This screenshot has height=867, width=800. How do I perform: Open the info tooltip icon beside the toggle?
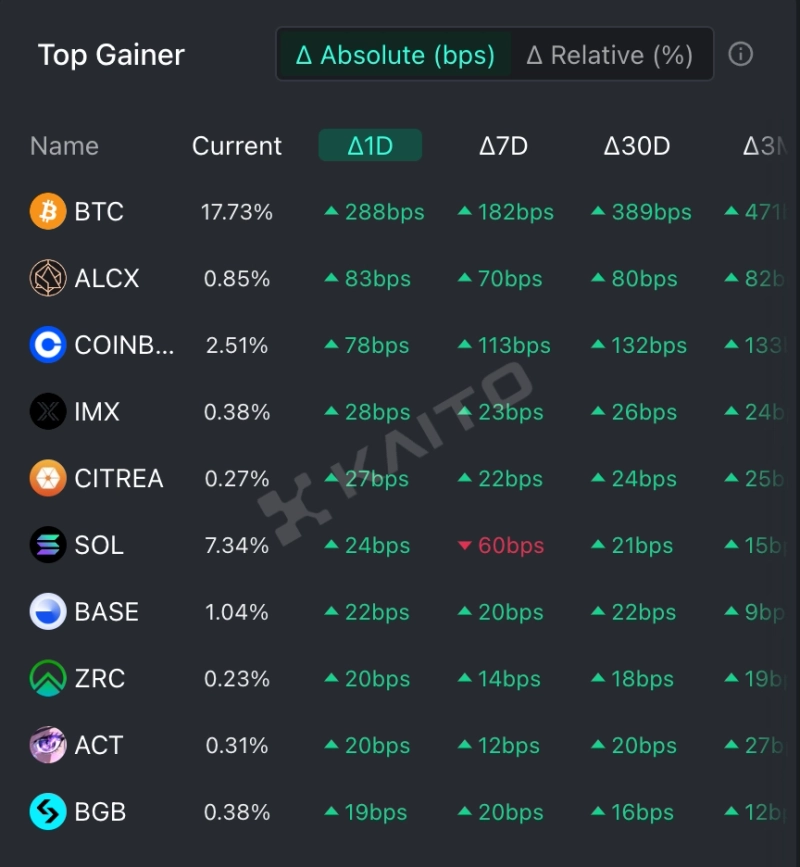point(741,54)
